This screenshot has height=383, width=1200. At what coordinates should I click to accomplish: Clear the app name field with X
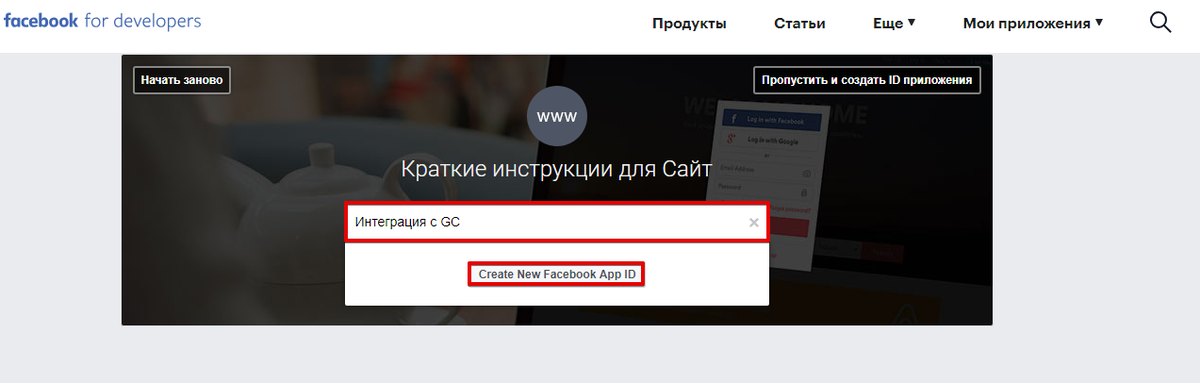[754, 223]
